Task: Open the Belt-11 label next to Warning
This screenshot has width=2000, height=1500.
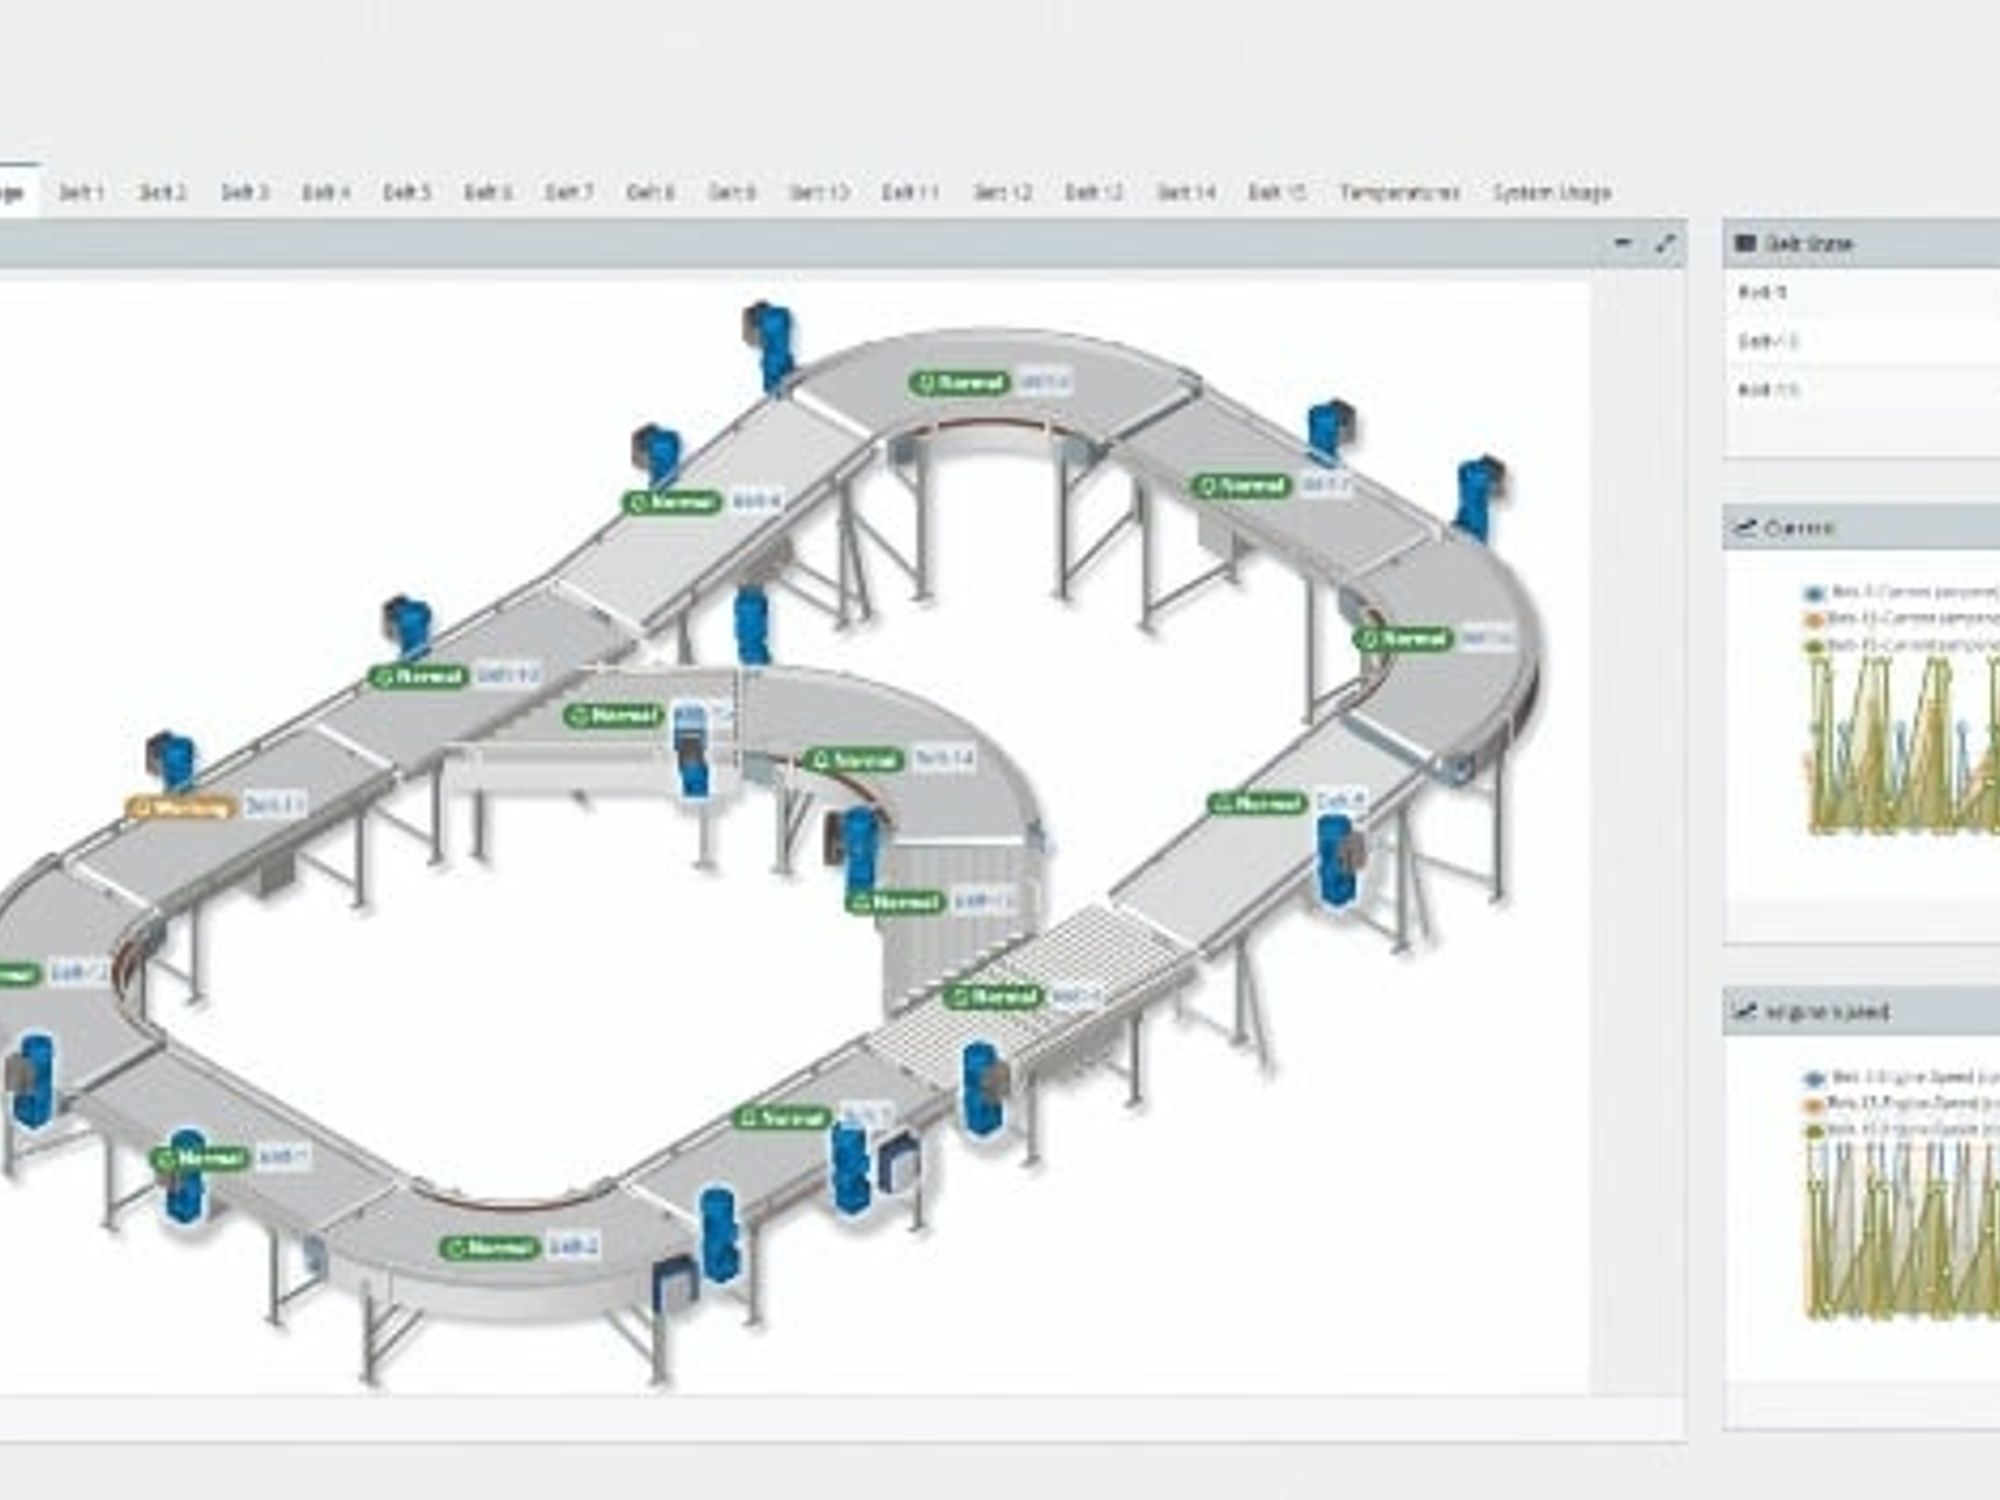Action: pos(274,805)
